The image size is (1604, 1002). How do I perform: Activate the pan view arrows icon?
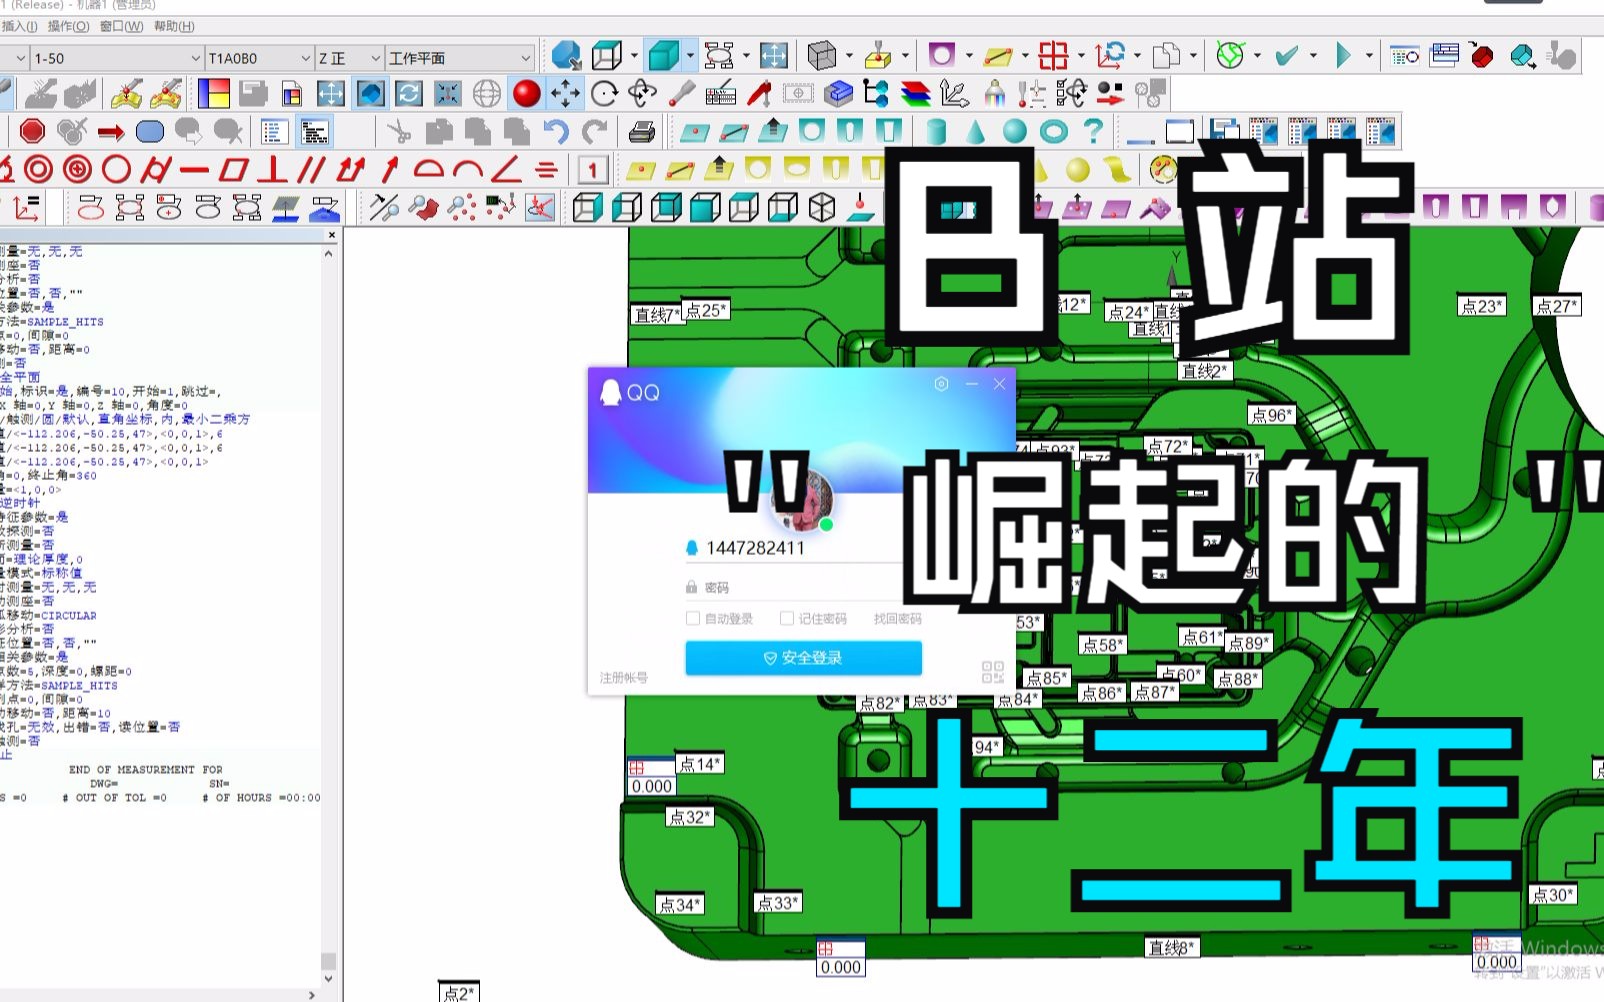pos(565,93)
